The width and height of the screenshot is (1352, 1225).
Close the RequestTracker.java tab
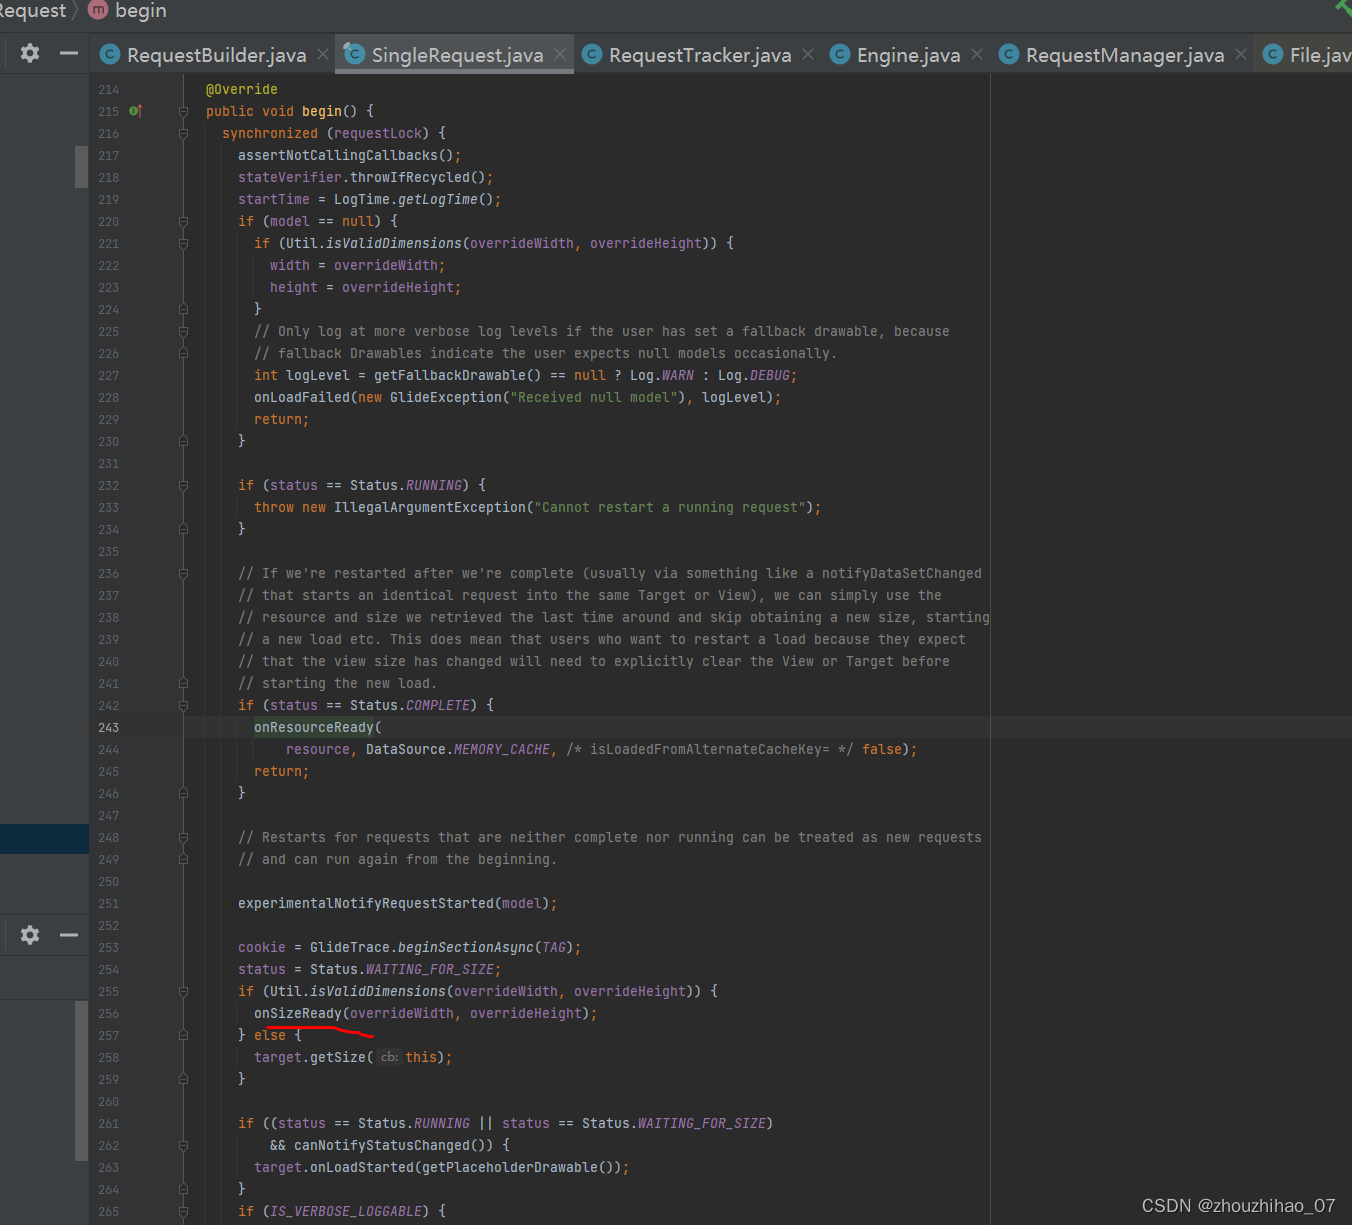[x=808, y=54]
